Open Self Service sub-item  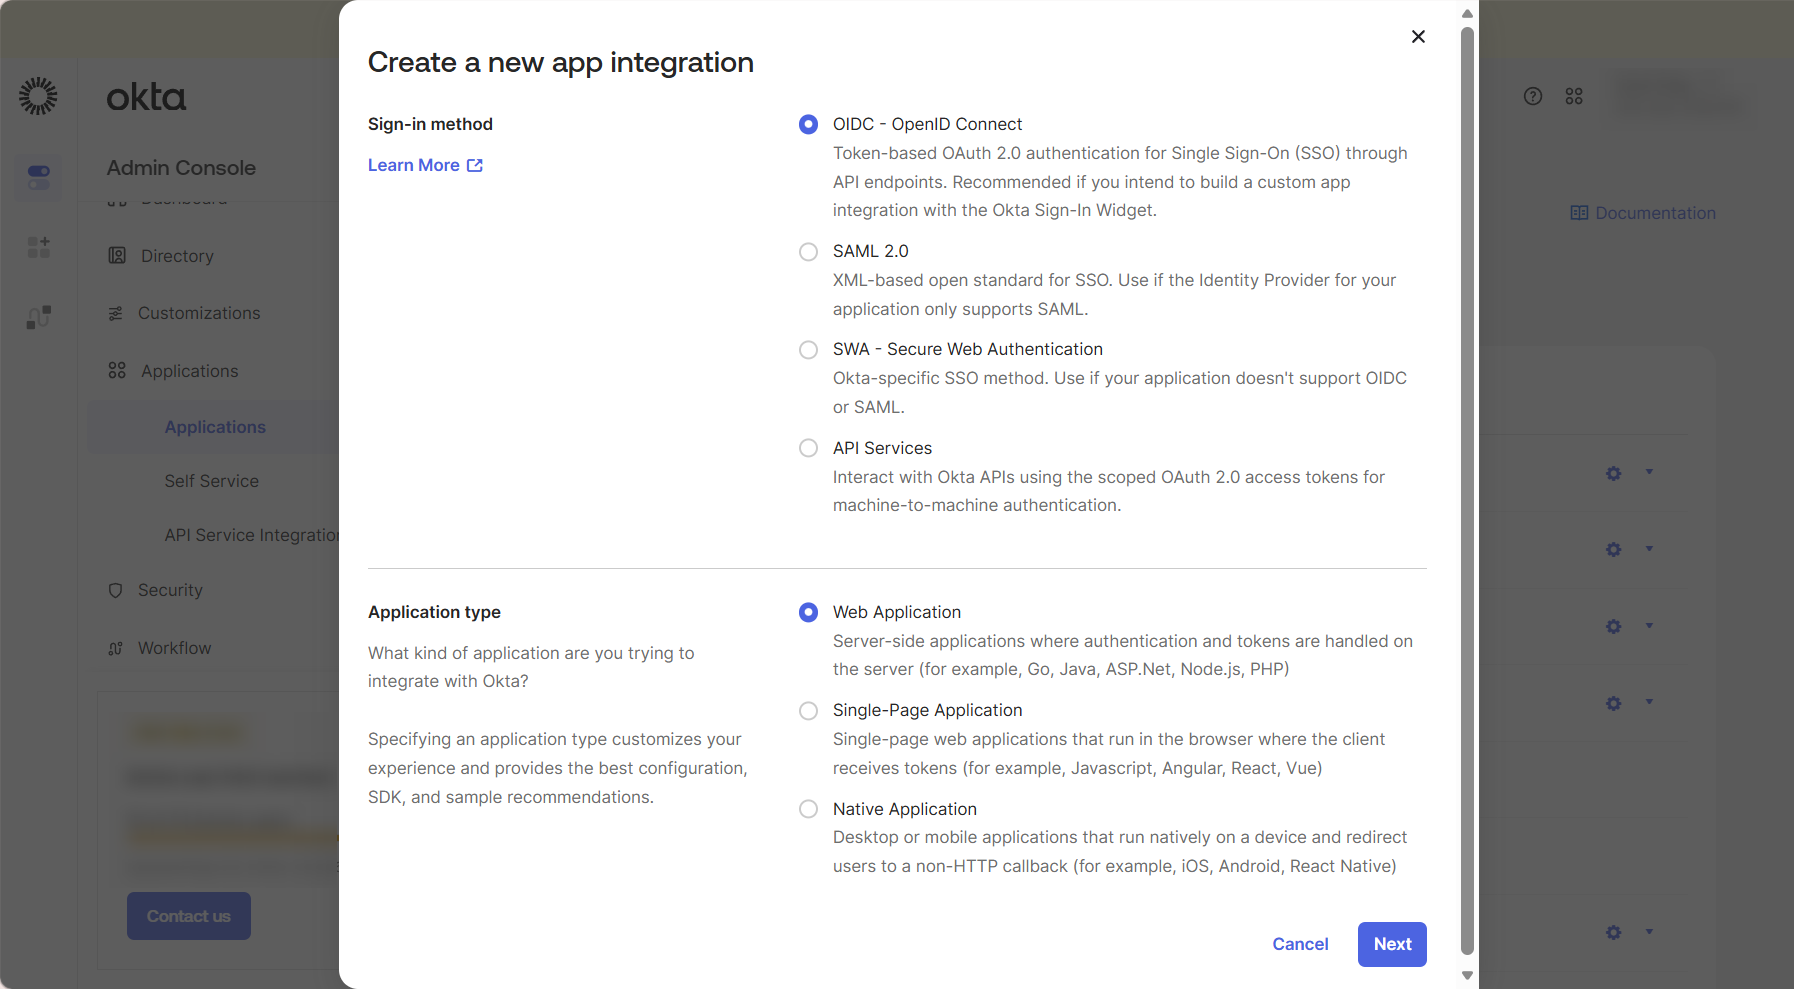[x=211, y=481]
